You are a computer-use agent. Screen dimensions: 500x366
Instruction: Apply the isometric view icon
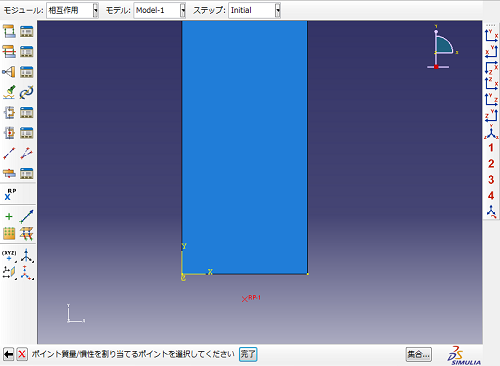pyautogui.click(x=491, y=132)
